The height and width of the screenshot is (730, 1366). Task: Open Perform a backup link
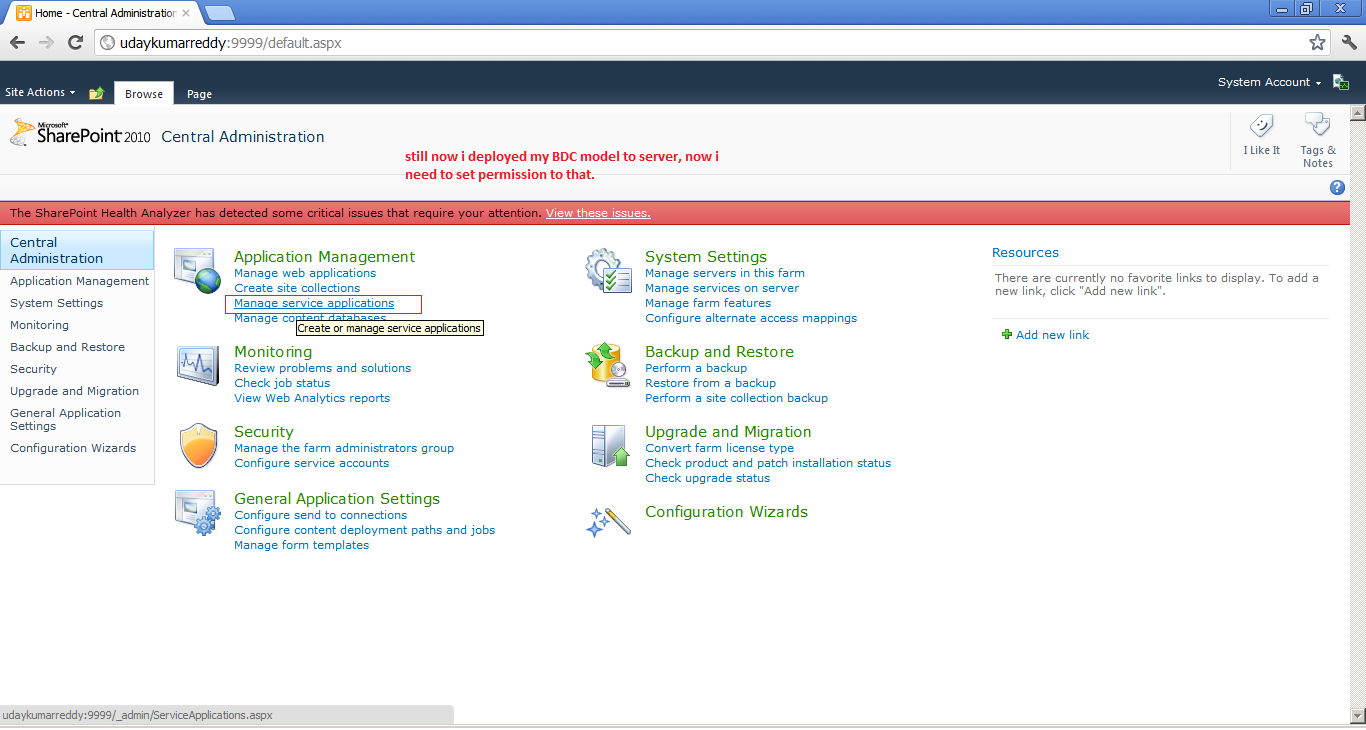tap(696, 368)
